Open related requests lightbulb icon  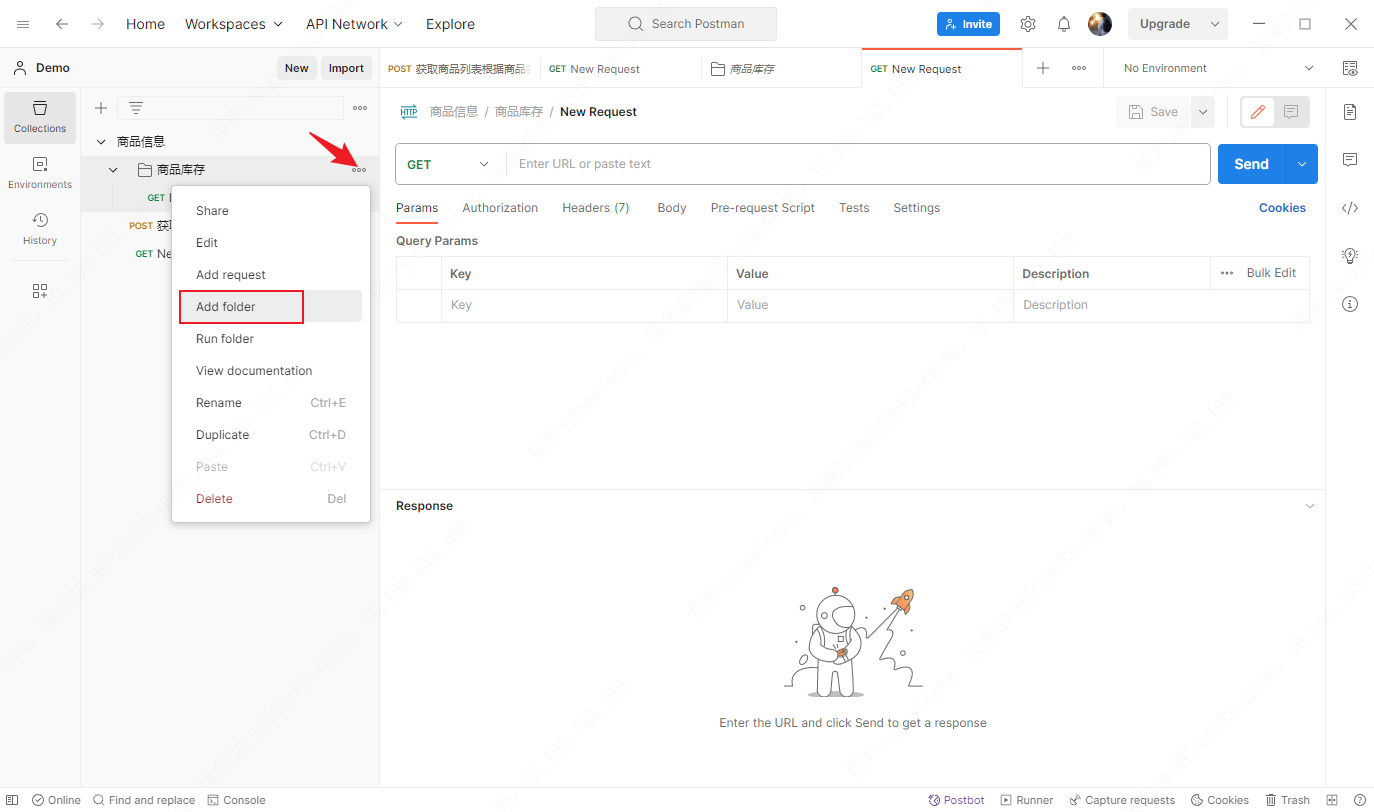point(1350,256)
